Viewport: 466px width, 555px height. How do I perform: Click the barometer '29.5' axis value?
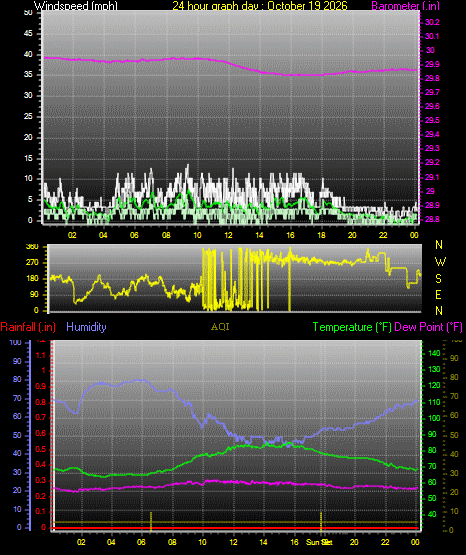(x=432, y=120)
